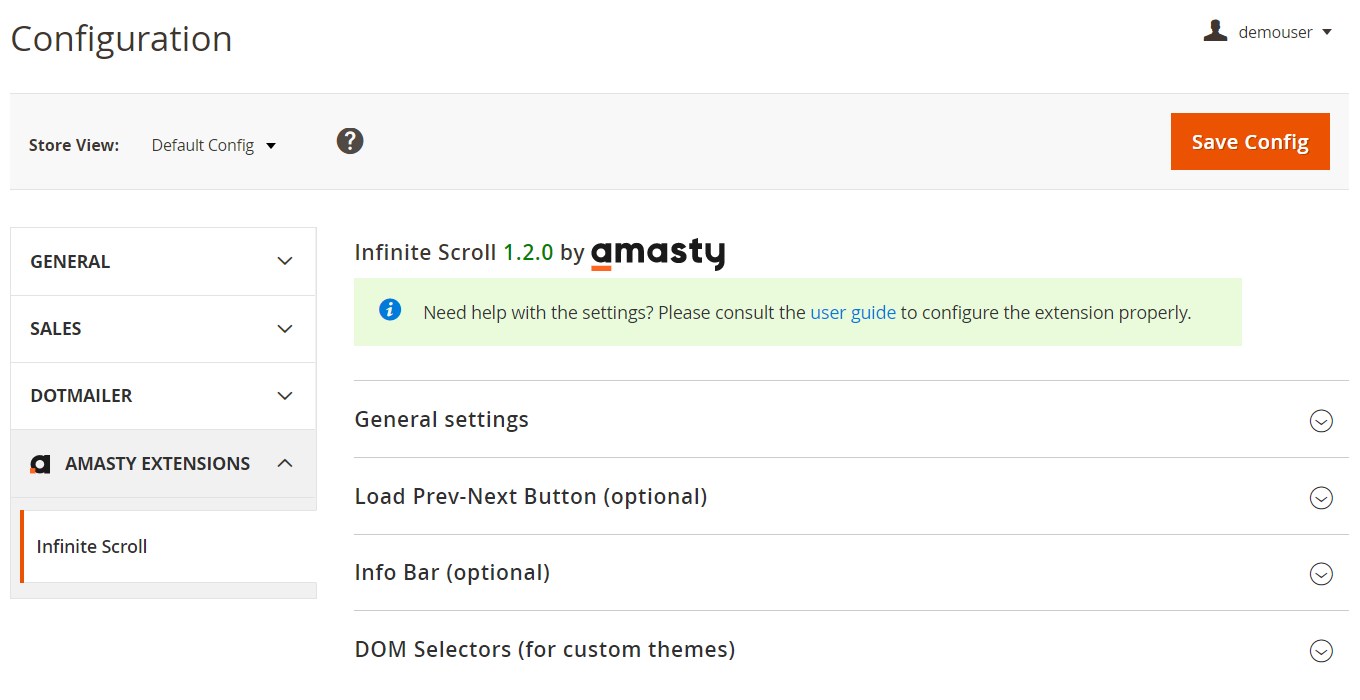The width and height of the screenshot is (1360, 700).
Task: Open the Store View Default Config dropdown
Action: (x=213, y=146)
